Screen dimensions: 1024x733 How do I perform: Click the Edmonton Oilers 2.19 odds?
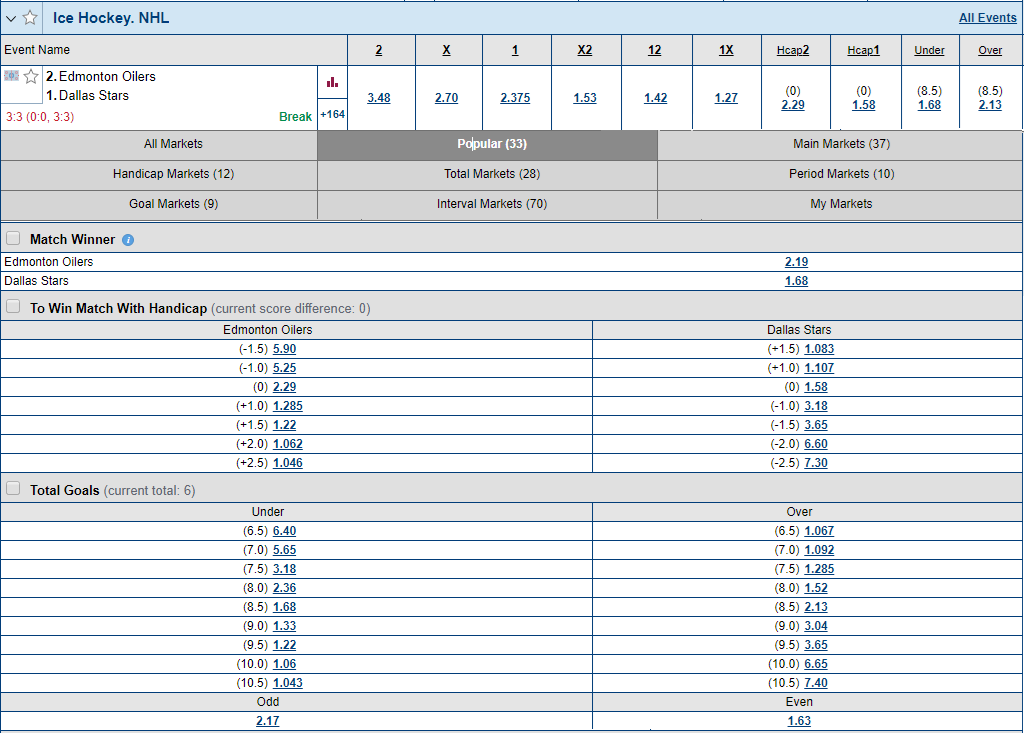coord(796,262)
